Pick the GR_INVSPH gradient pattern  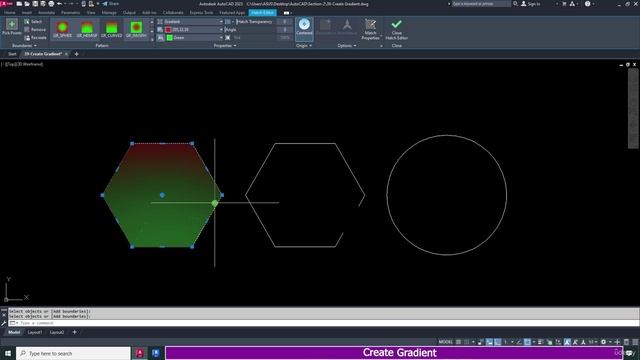(136, 29)
